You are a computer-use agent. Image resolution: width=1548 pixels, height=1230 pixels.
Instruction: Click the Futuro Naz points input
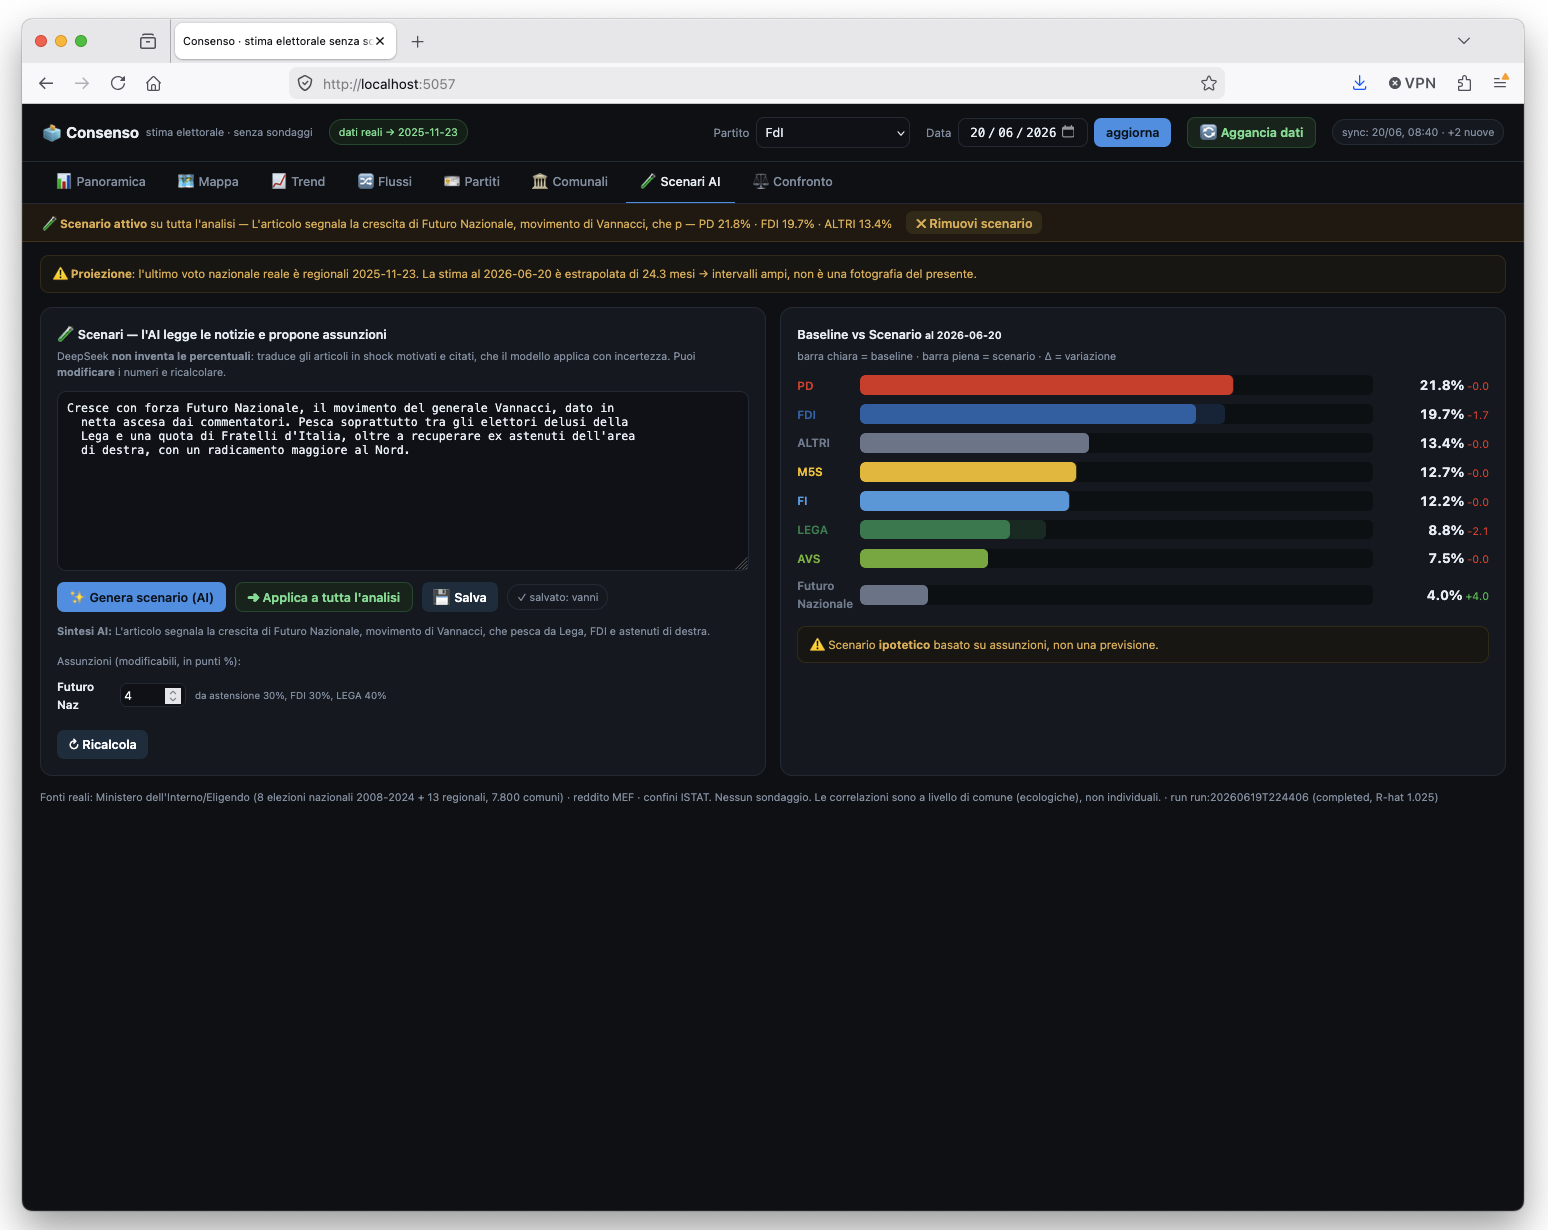tap(152, 695)
